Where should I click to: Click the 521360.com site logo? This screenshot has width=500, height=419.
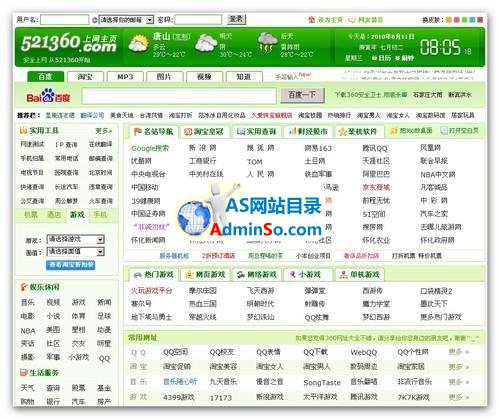pyautogui.click(x=69, y=45)
